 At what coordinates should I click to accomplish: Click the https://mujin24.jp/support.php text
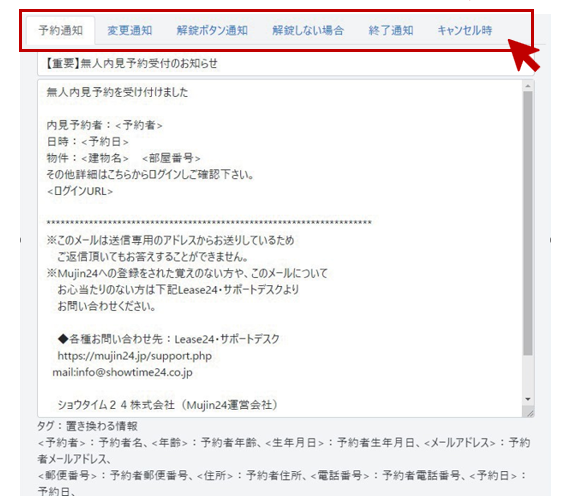[135, 356]
